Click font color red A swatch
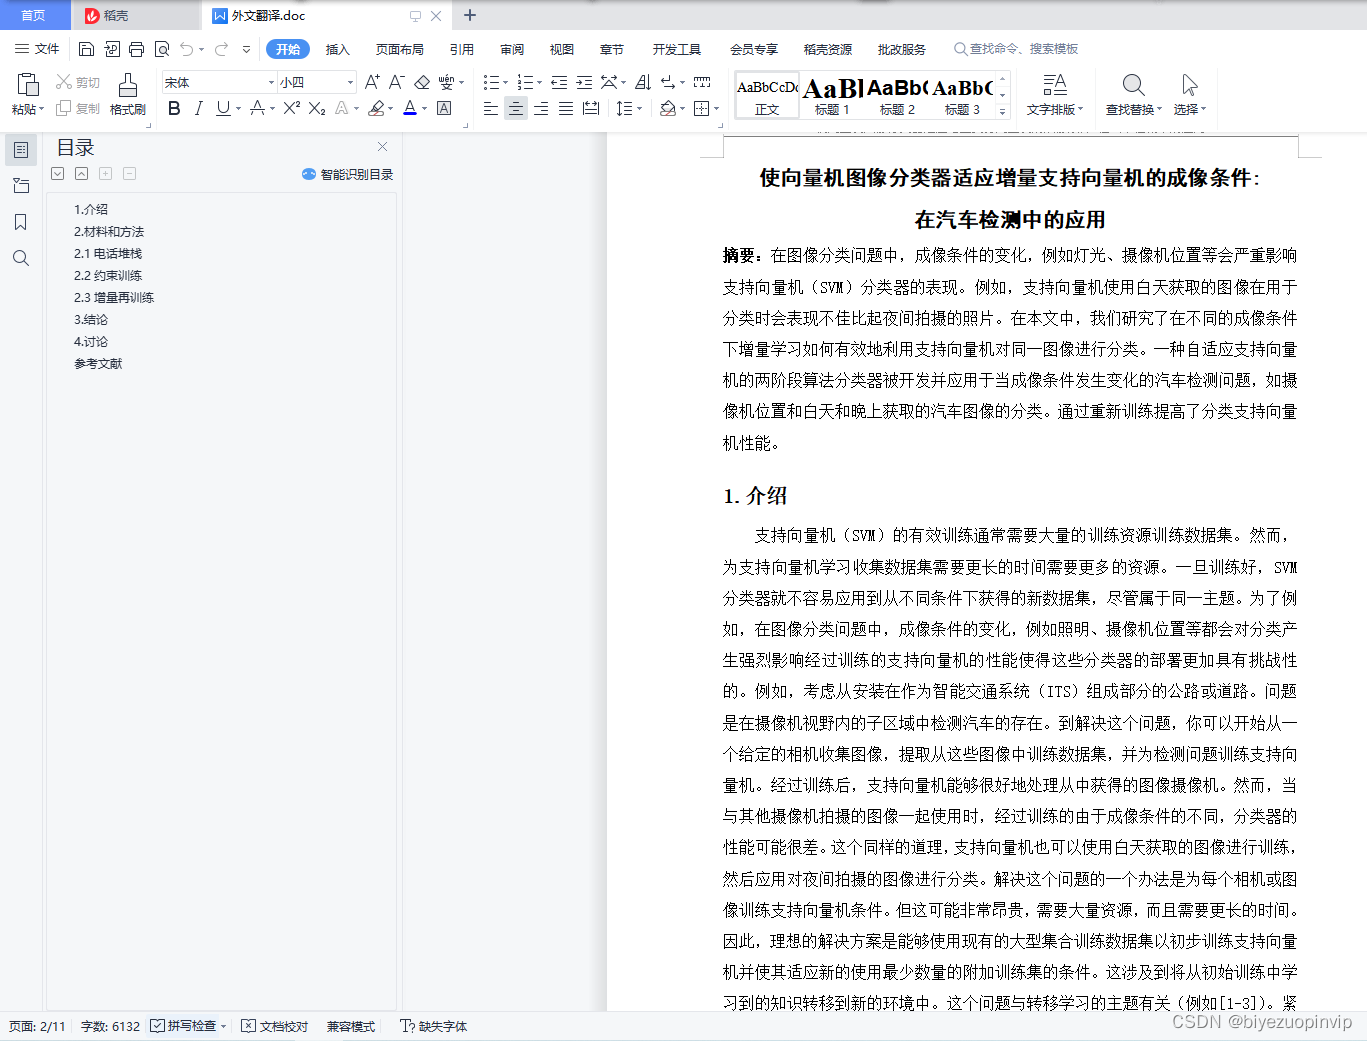 pos(410,108)
